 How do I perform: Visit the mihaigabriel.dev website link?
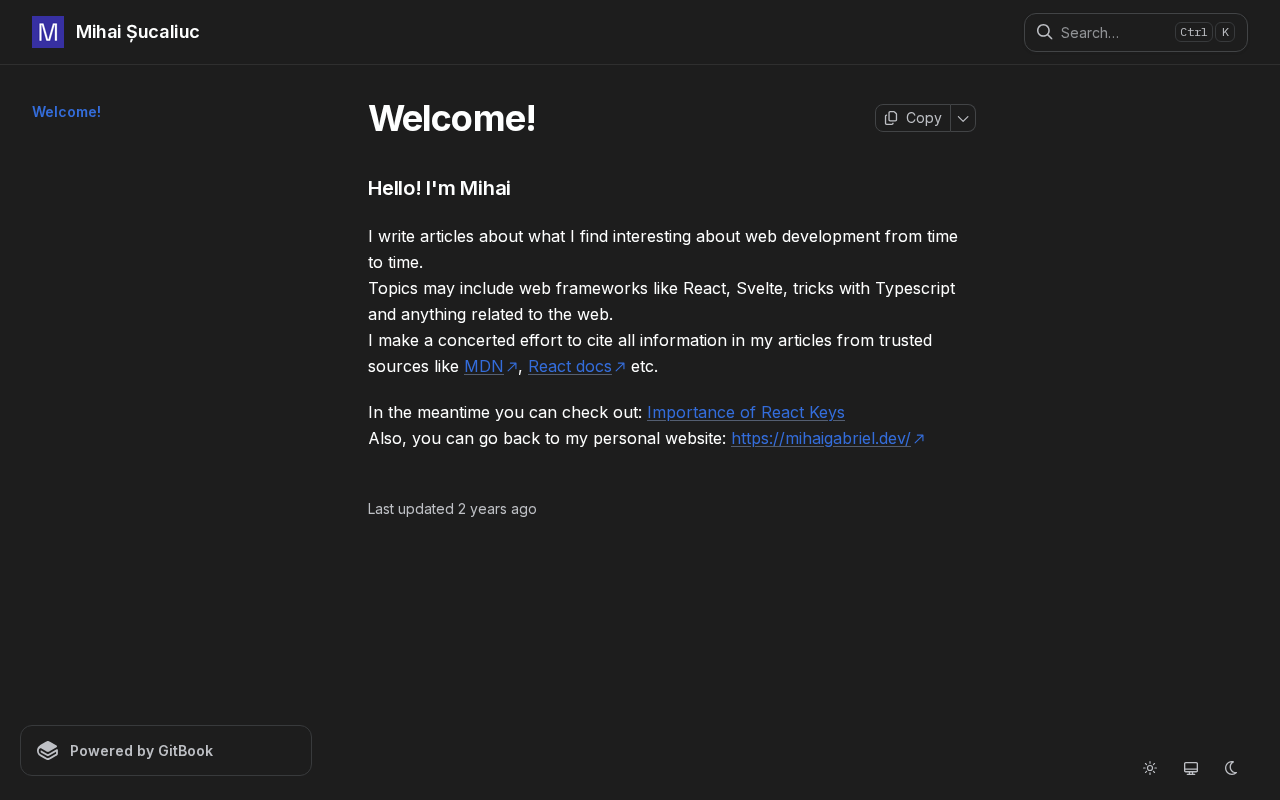tap(820, 438)
